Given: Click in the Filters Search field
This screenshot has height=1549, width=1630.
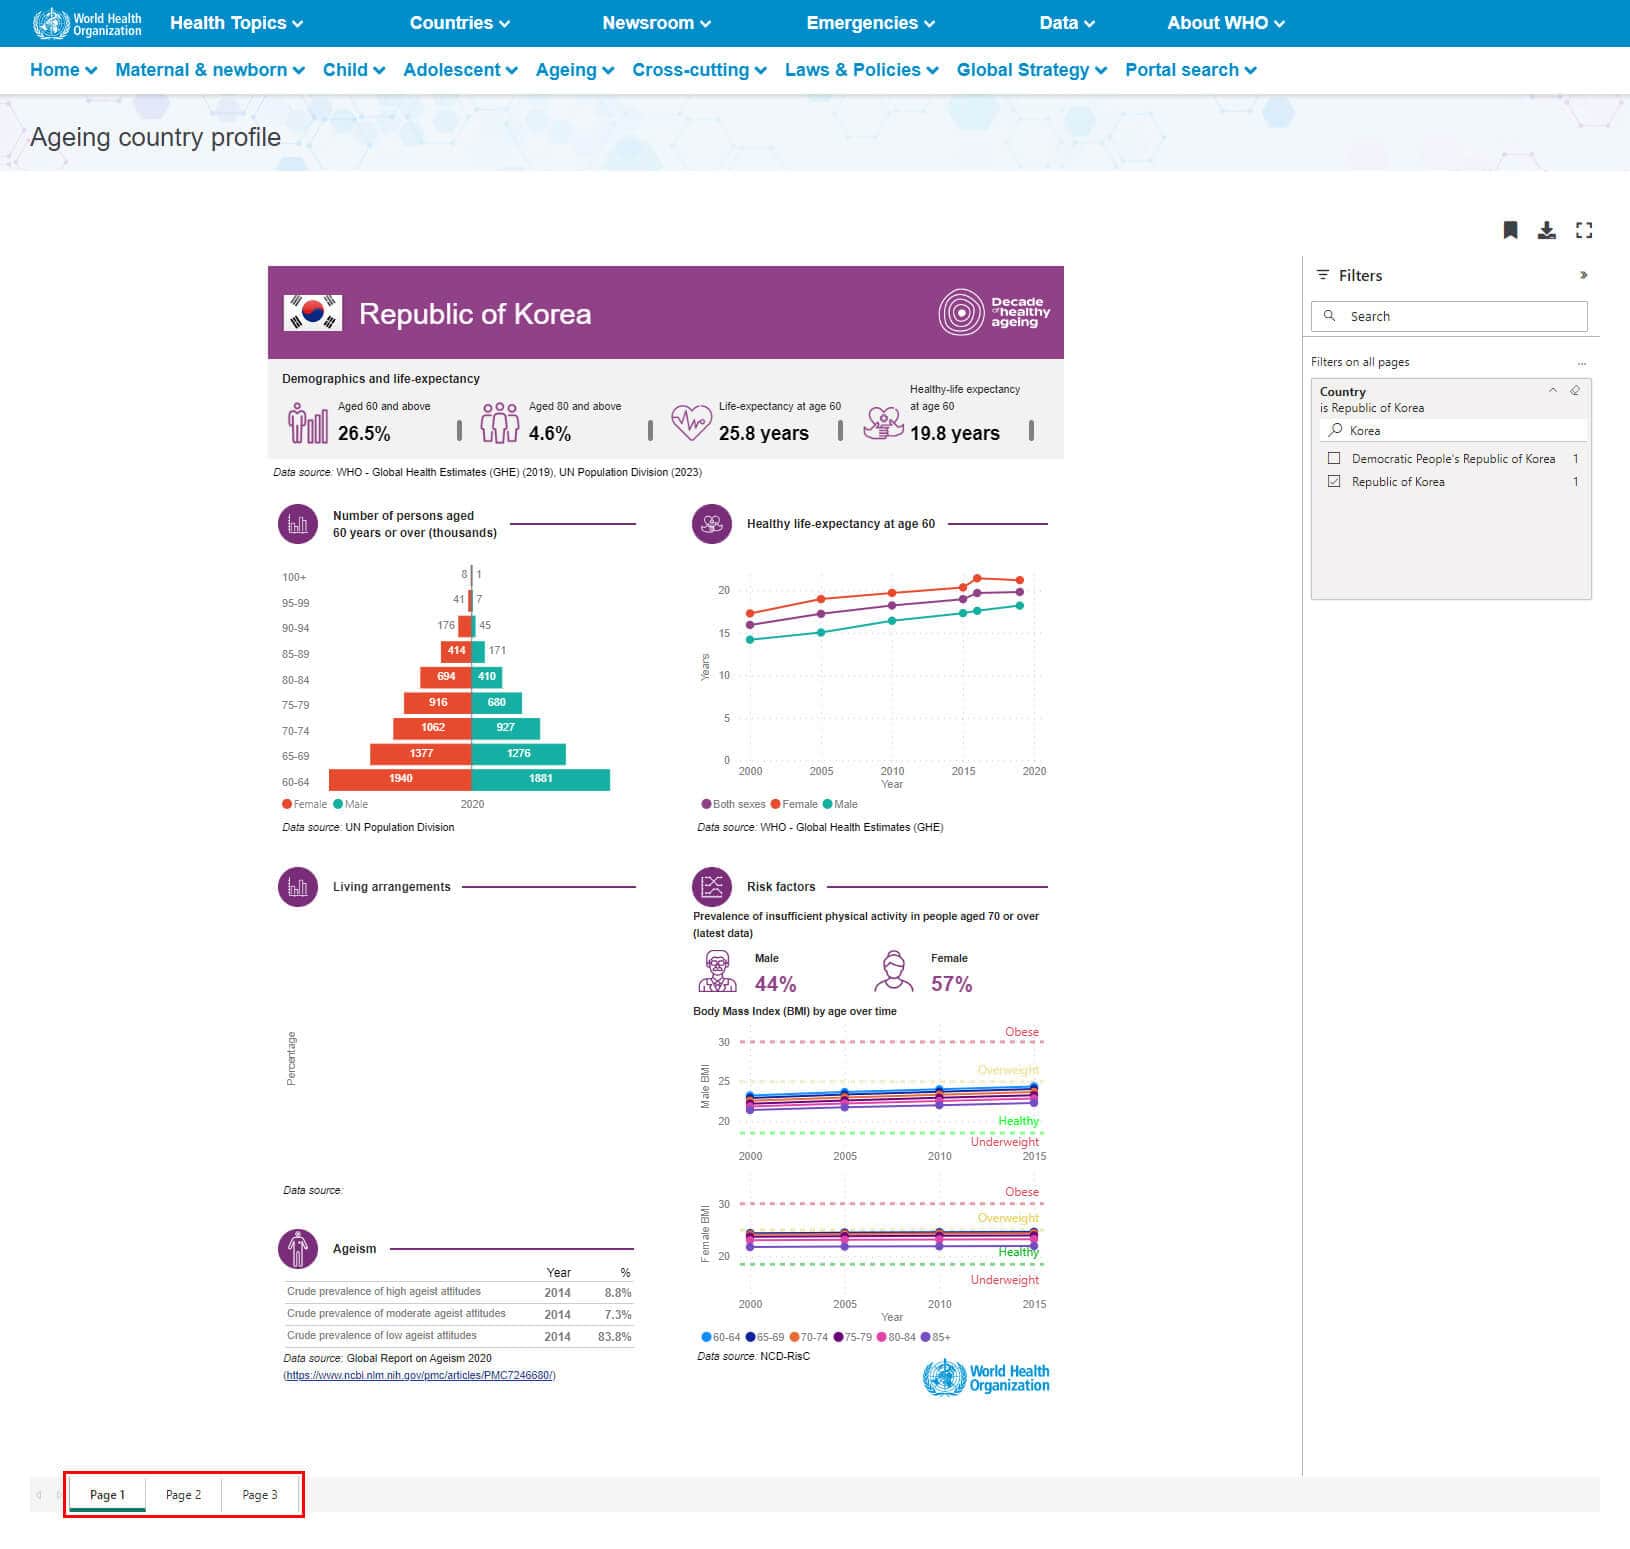Looking at the screenshot, I should [1449, 316].
